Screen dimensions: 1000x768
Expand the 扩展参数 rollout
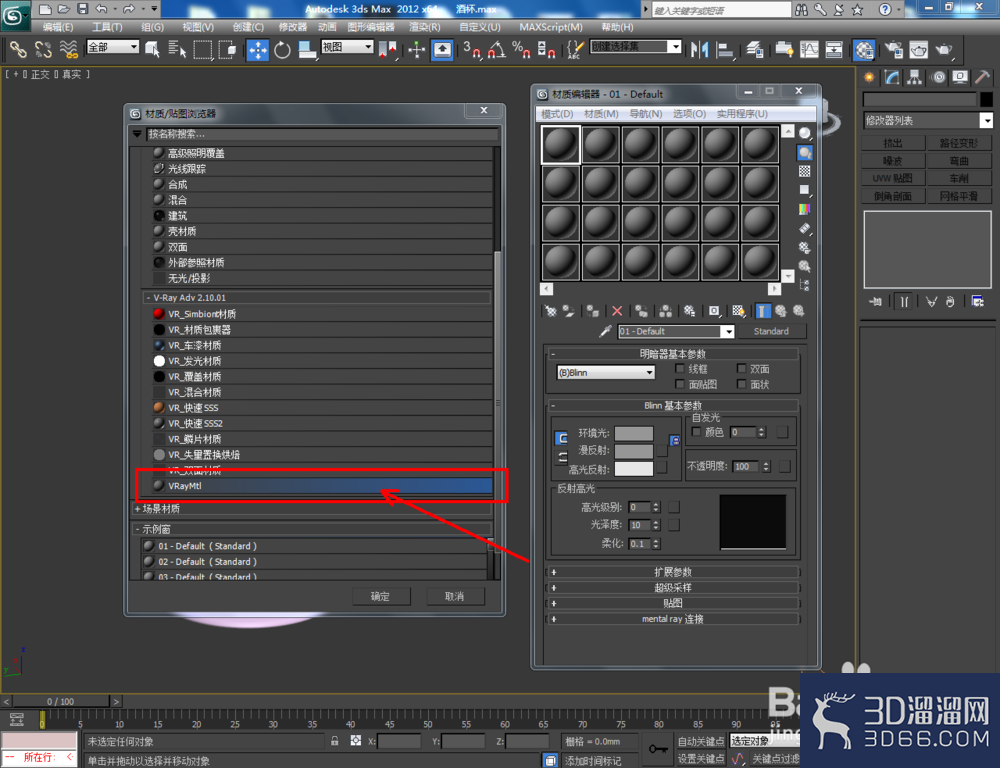673,572
